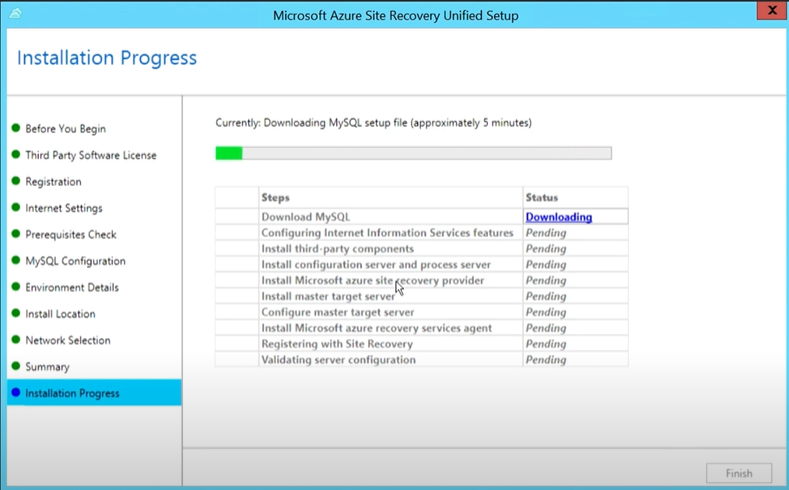Select Installation Progress in sidebar

[x=94, y=393]
